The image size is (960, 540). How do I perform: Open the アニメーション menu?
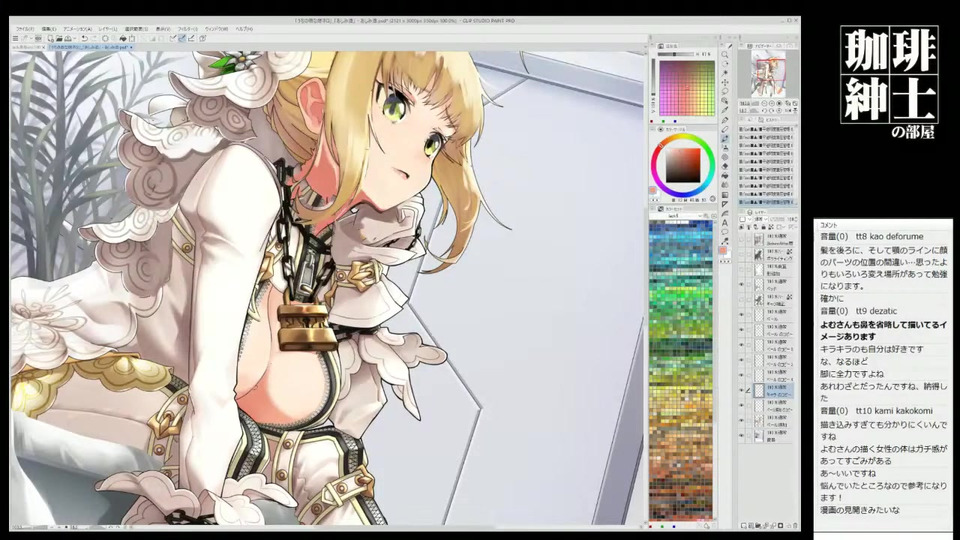click(x=77, y=29)
